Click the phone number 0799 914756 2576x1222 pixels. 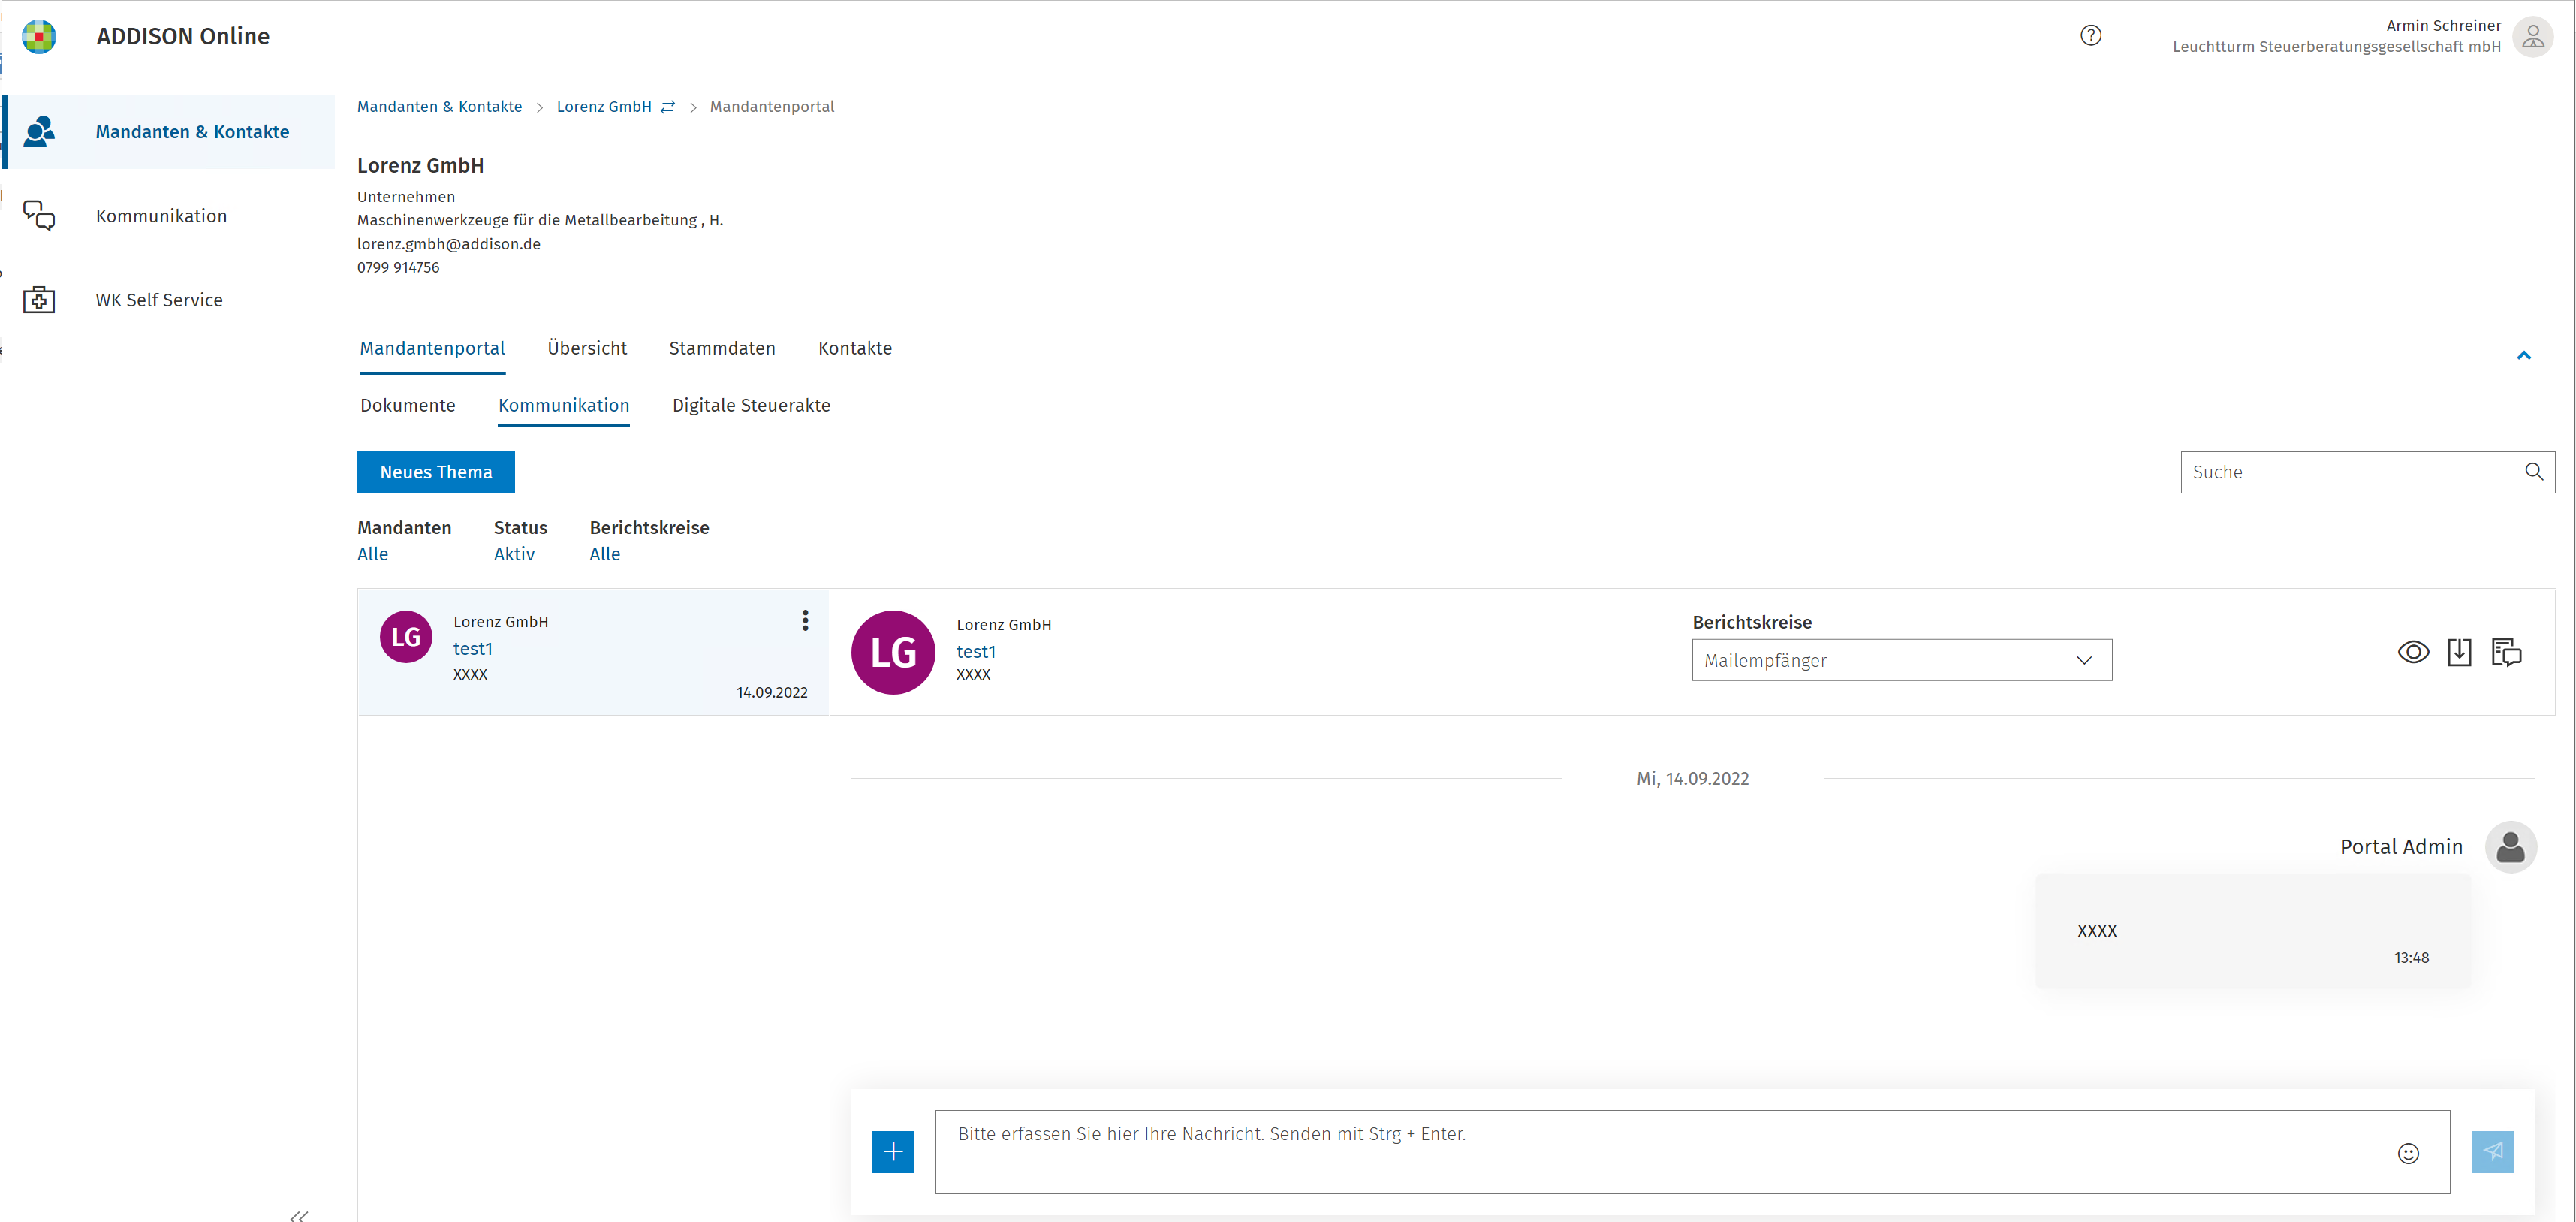tap(398, 267)
